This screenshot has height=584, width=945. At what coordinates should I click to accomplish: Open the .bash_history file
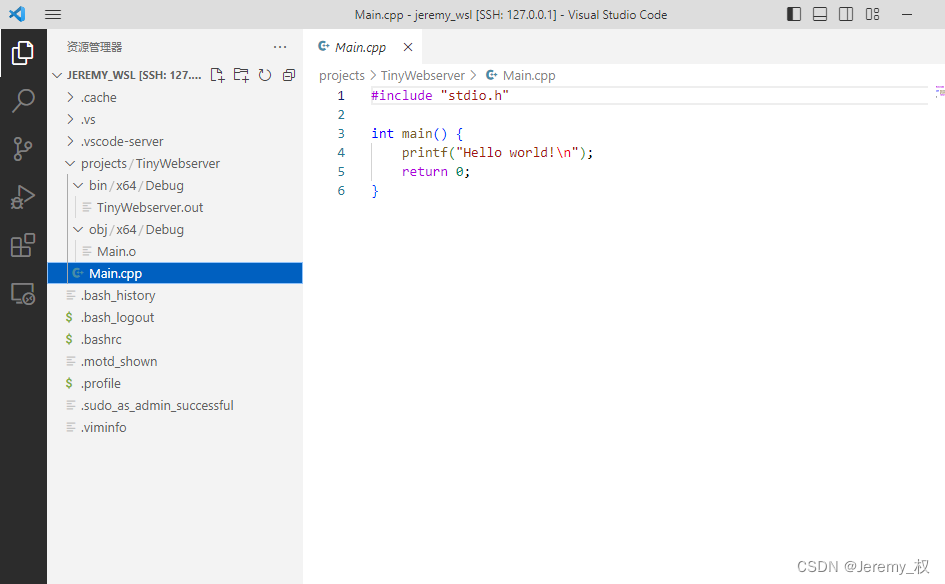pyautogui.click(x=175, y=295)
